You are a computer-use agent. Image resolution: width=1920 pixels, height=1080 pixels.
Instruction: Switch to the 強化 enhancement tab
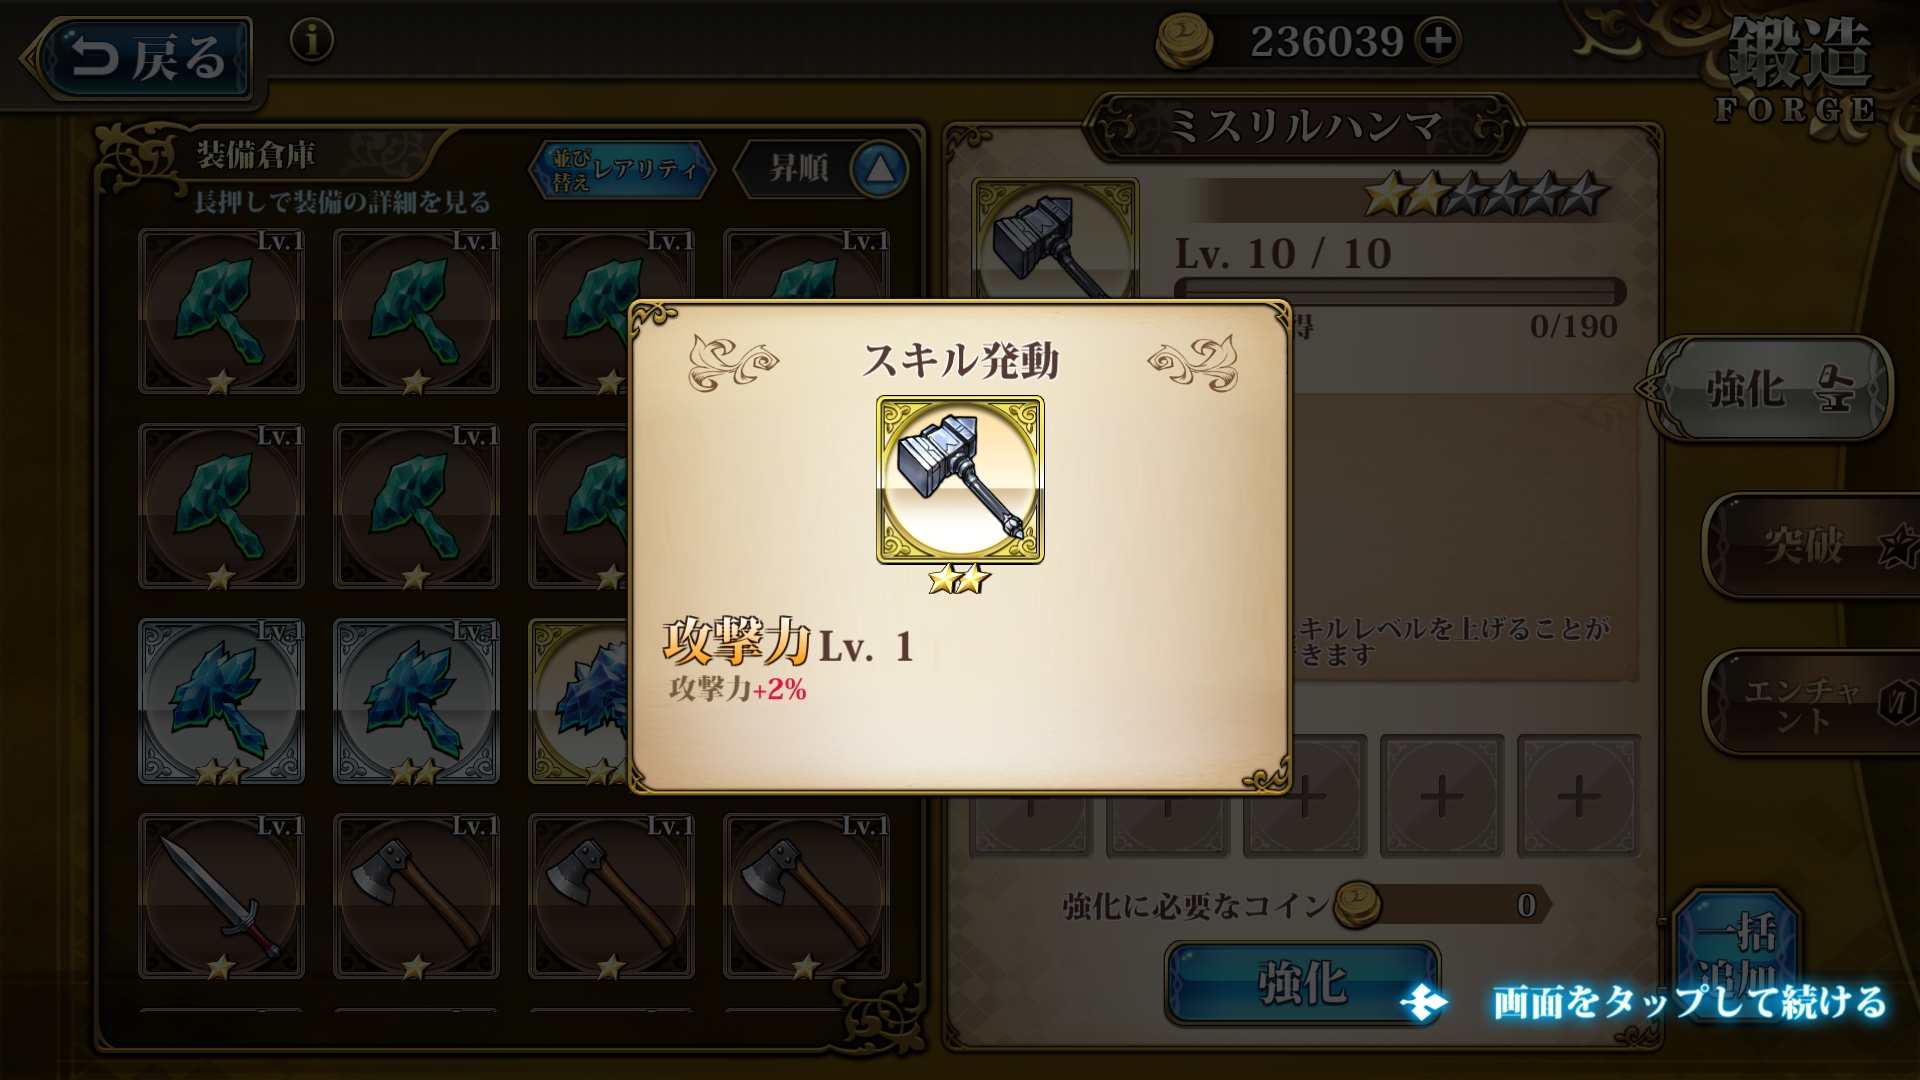(1770, 389)
